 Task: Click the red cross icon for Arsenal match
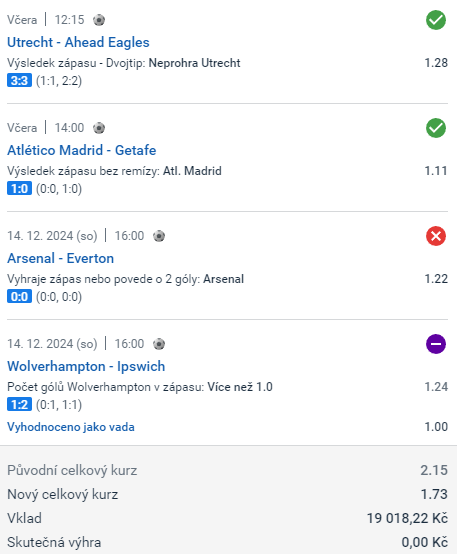436,236
